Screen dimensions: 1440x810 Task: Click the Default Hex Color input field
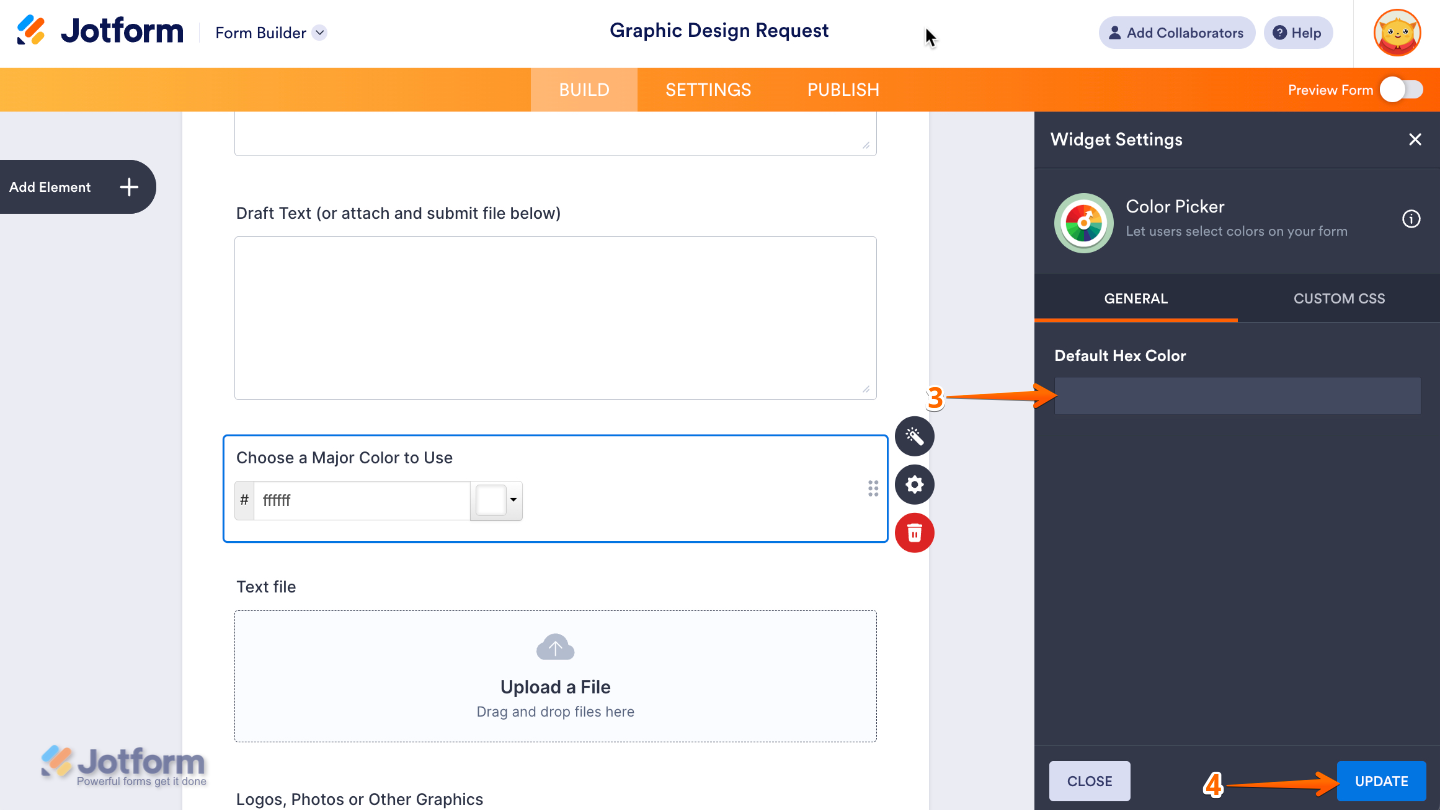(1237, 396)
